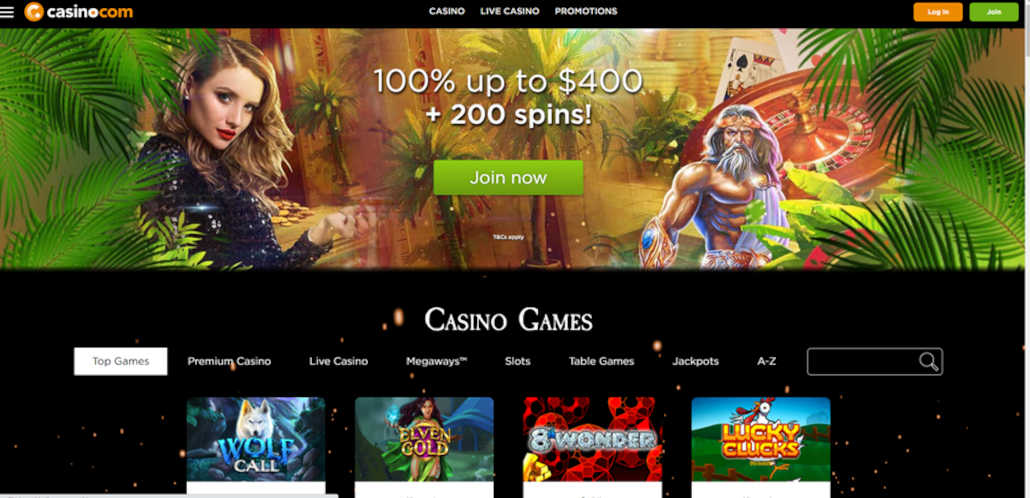Switch to the Megaways tab
This screenshot has height=498, width=1030.
tap(436, 361)
